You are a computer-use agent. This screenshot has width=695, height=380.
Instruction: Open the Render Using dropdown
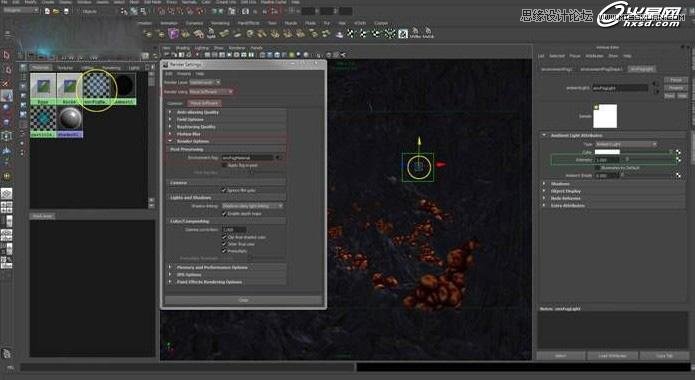pos(211,91)
